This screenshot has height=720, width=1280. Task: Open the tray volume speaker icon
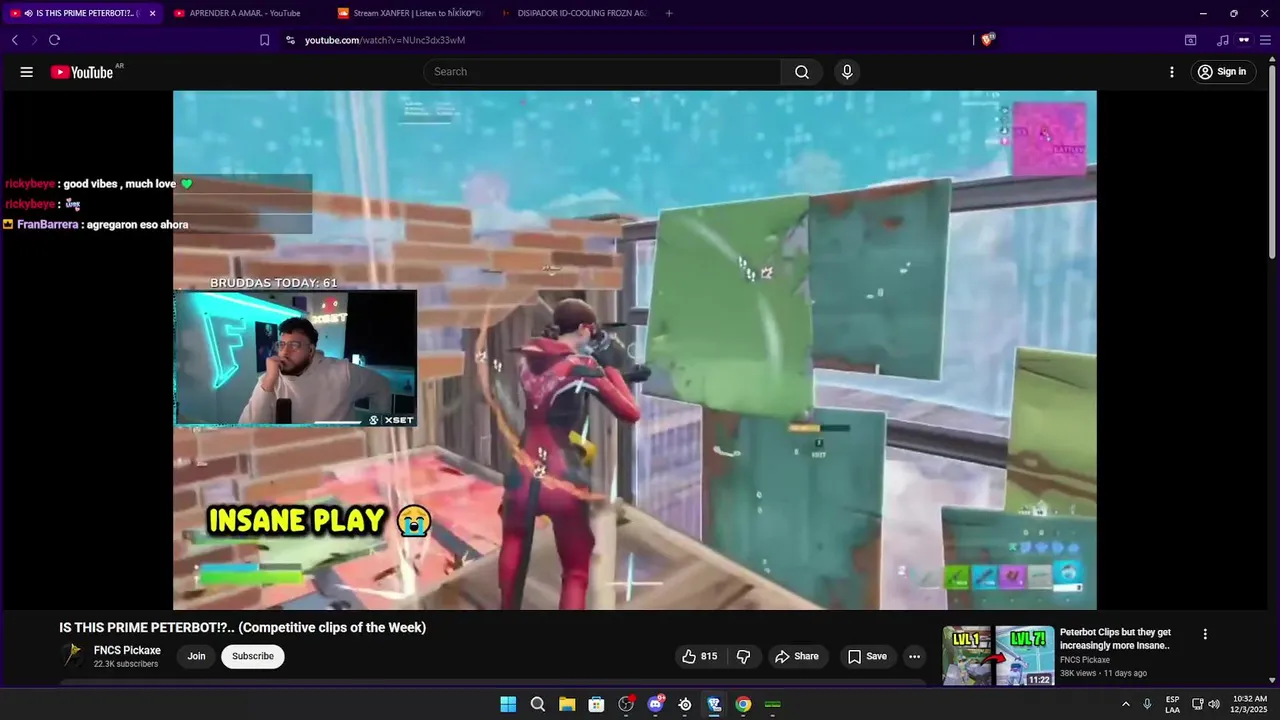coord(1214,704)
